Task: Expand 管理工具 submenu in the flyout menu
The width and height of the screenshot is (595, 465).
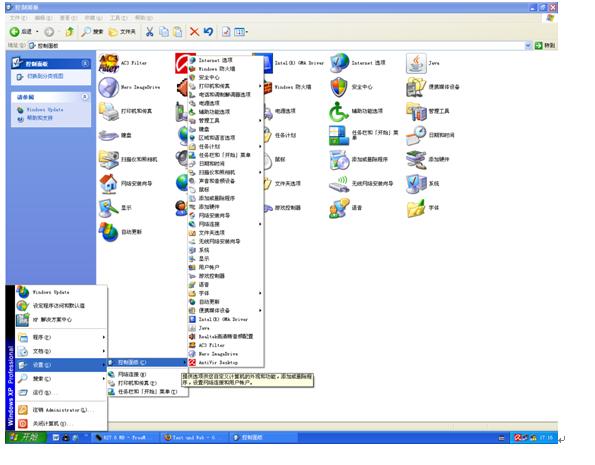Action: (225, 121)
